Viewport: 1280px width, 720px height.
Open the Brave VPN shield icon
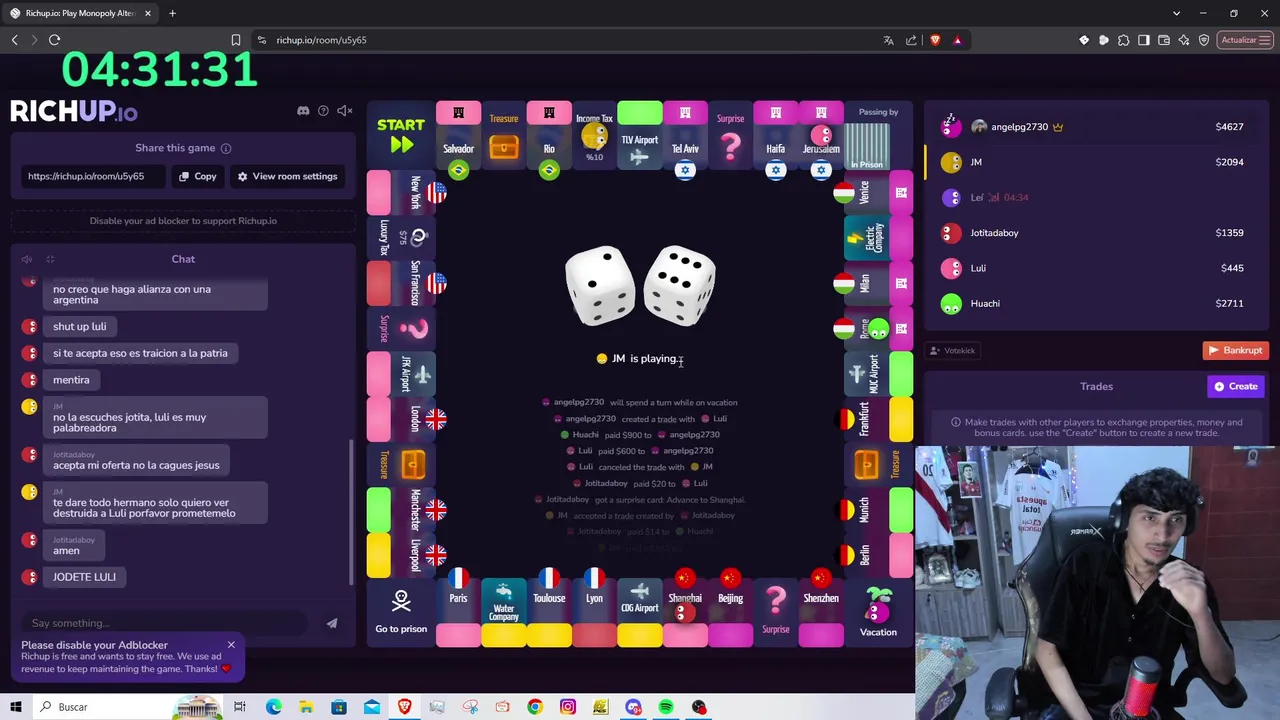1204,40
